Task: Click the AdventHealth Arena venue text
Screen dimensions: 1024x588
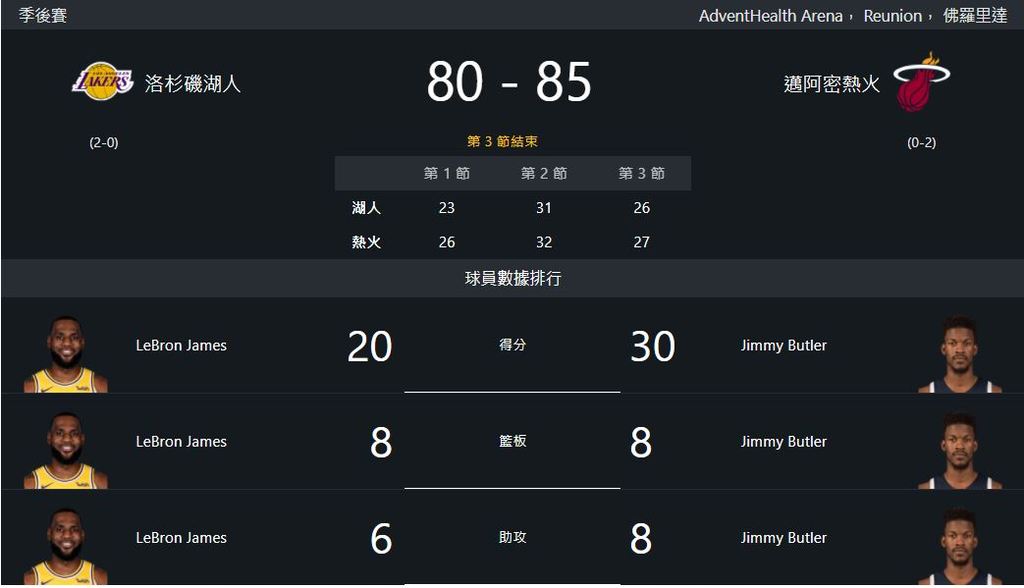Action: [771, 16]
